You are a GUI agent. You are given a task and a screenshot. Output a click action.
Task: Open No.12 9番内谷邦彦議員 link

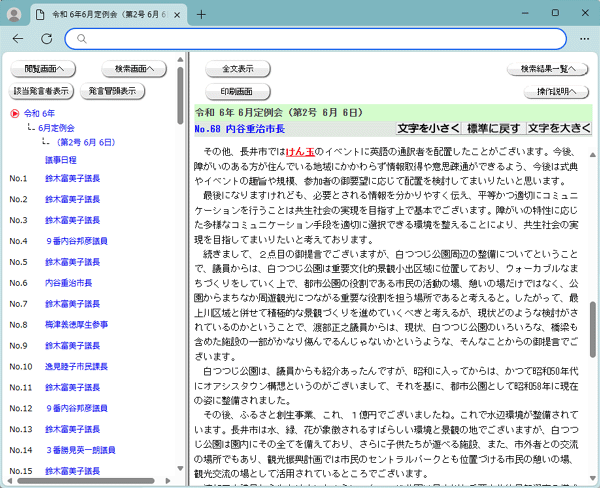coord(77,408)
